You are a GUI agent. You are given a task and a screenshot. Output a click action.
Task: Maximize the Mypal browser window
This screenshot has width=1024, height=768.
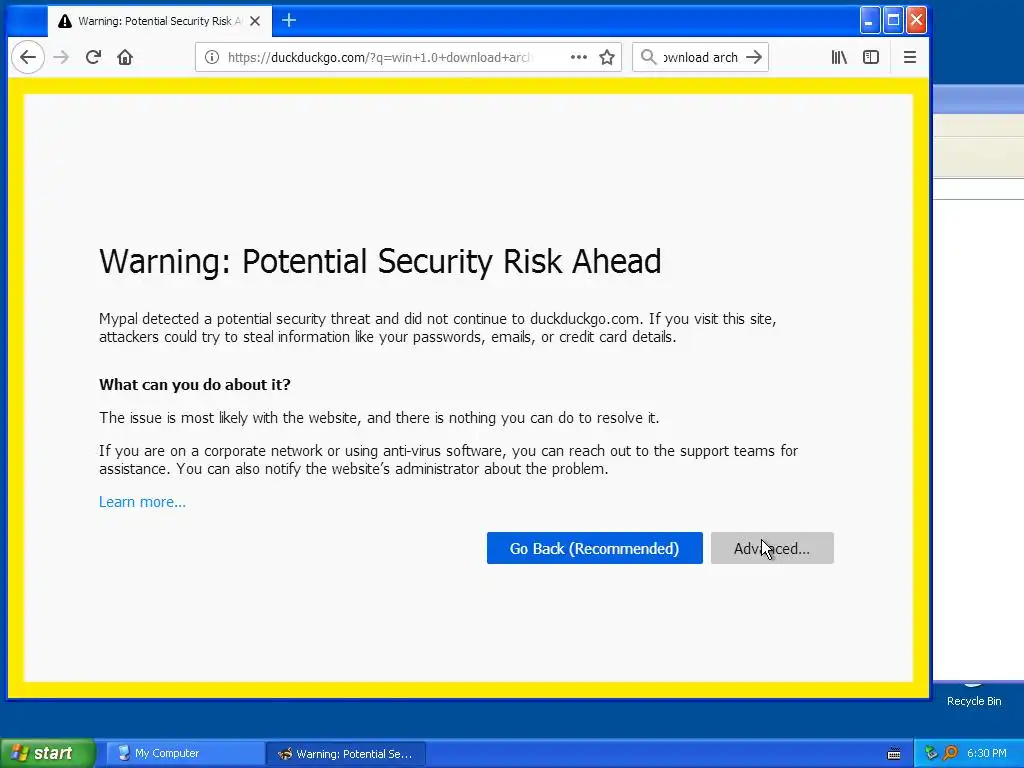(x=893, y=20)
